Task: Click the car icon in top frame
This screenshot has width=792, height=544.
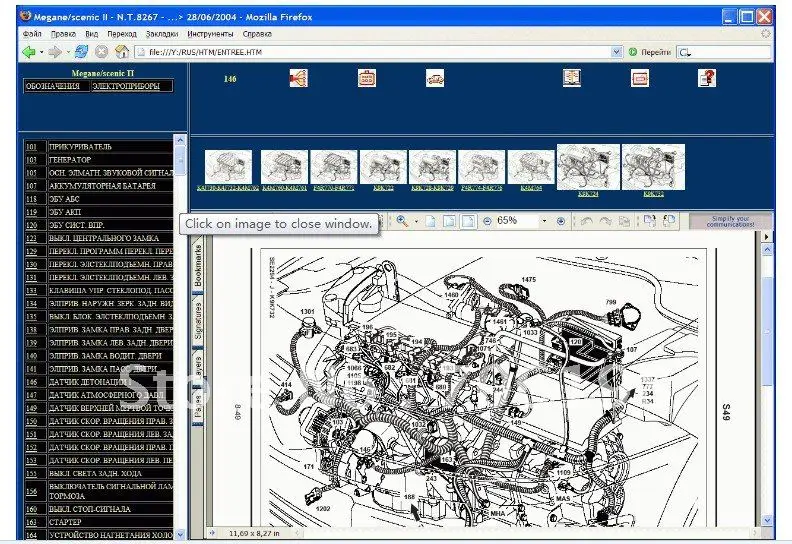Action: pos(435,78)
